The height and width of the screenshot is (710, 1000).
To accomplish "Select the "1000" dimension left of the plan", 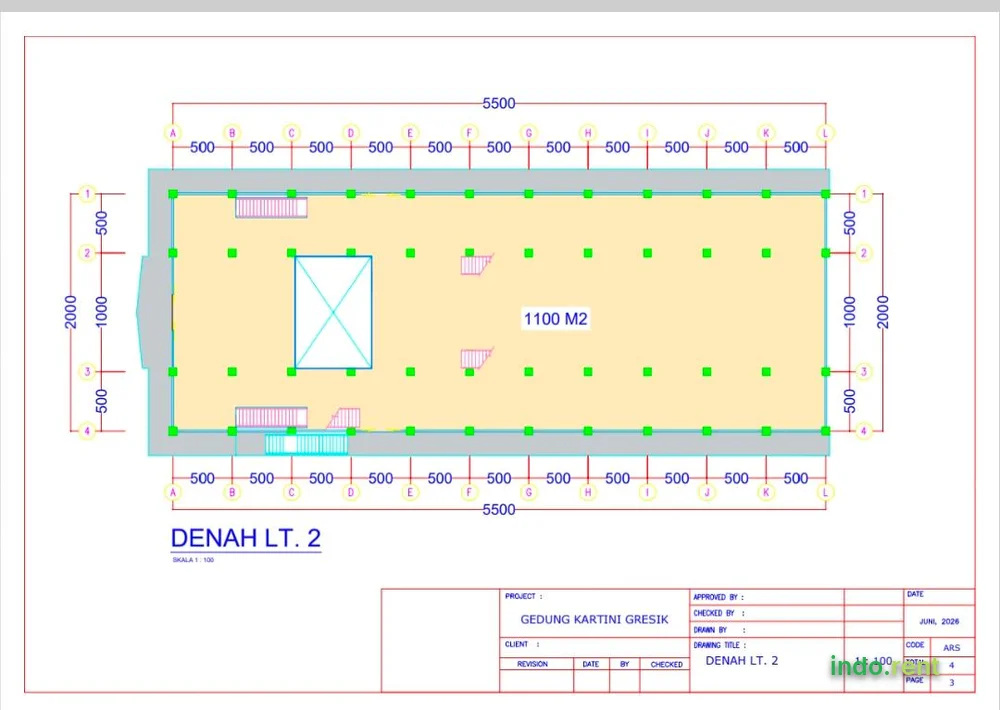I will click(x=101, y=312).
